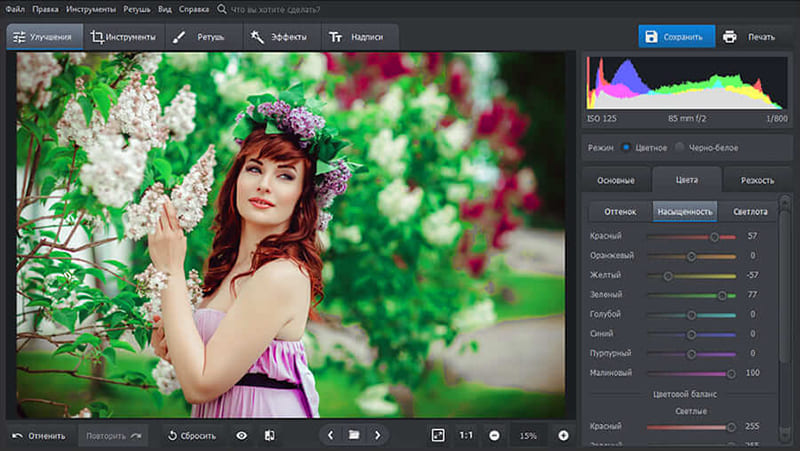Viewport: 800px width, 451px height.
Task: Click the 1/800 shutter speed text
Action: [x=777, y=118]
